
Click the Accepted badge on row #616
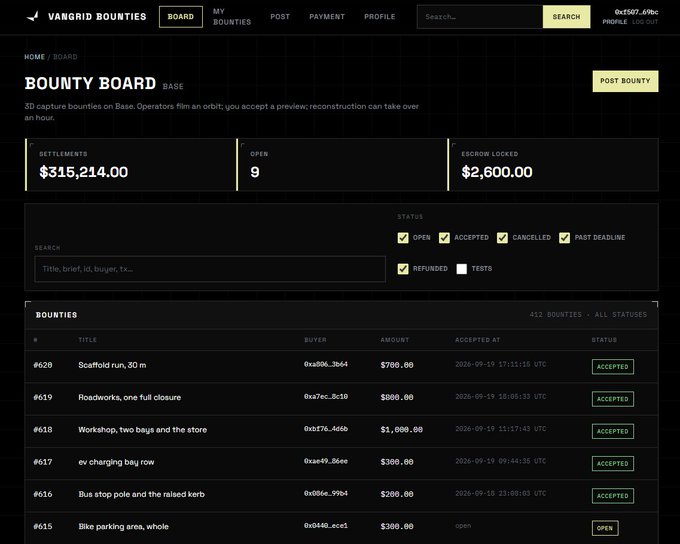point(612,496)
